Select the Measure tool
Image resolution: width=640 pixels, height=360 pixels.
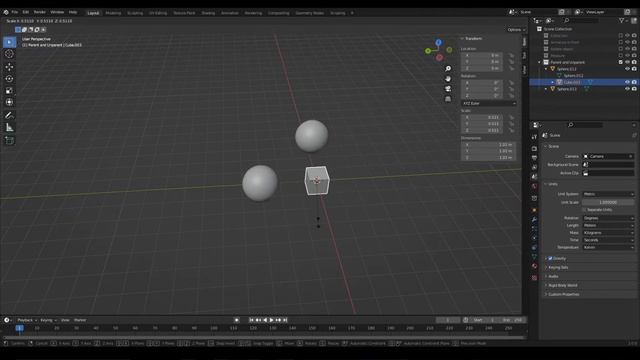coord(9,128)
